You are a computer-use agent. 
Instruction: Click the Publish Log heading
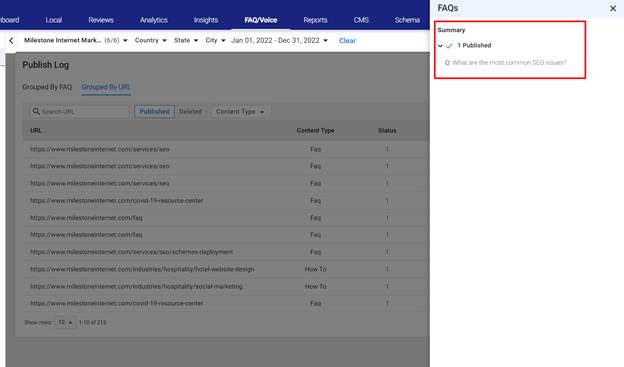(45, 65)
